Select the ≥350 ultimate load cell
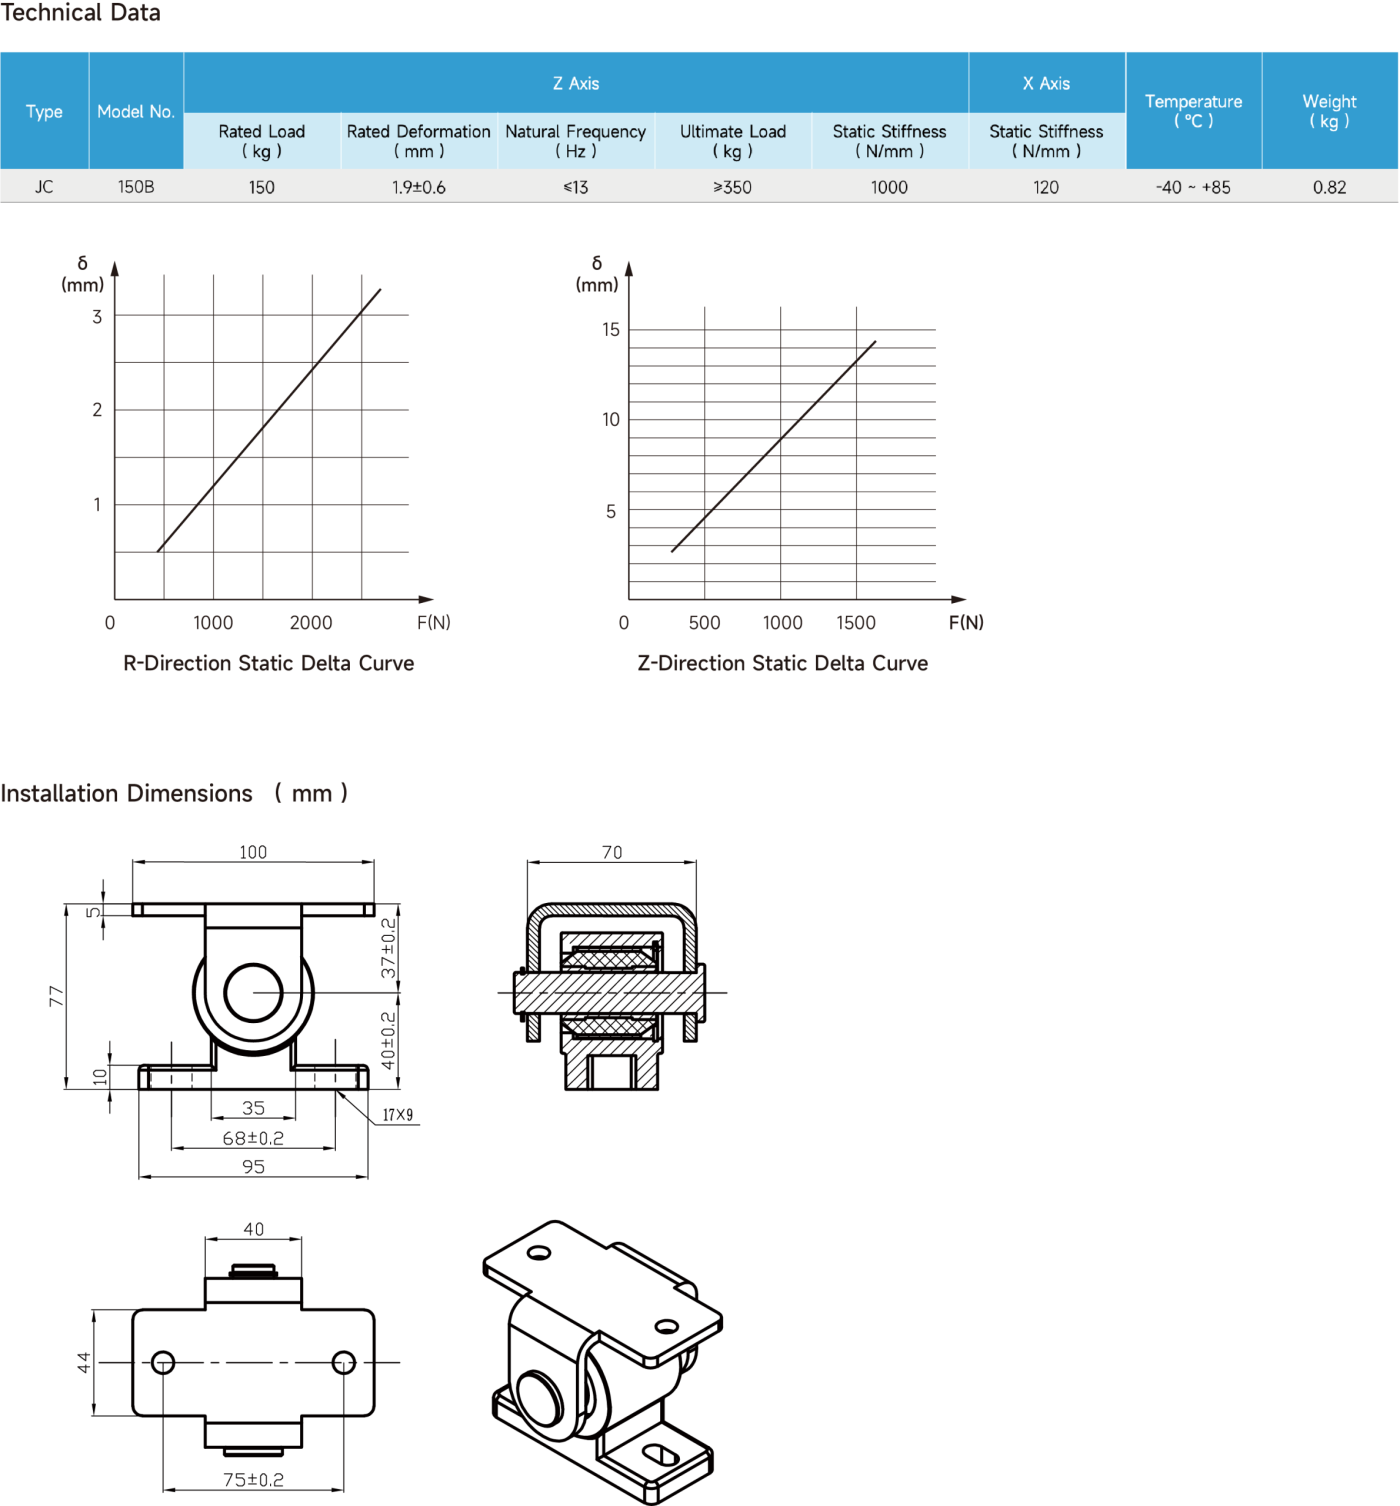Screen dimensions: 1400x1506 coord(732,187)
